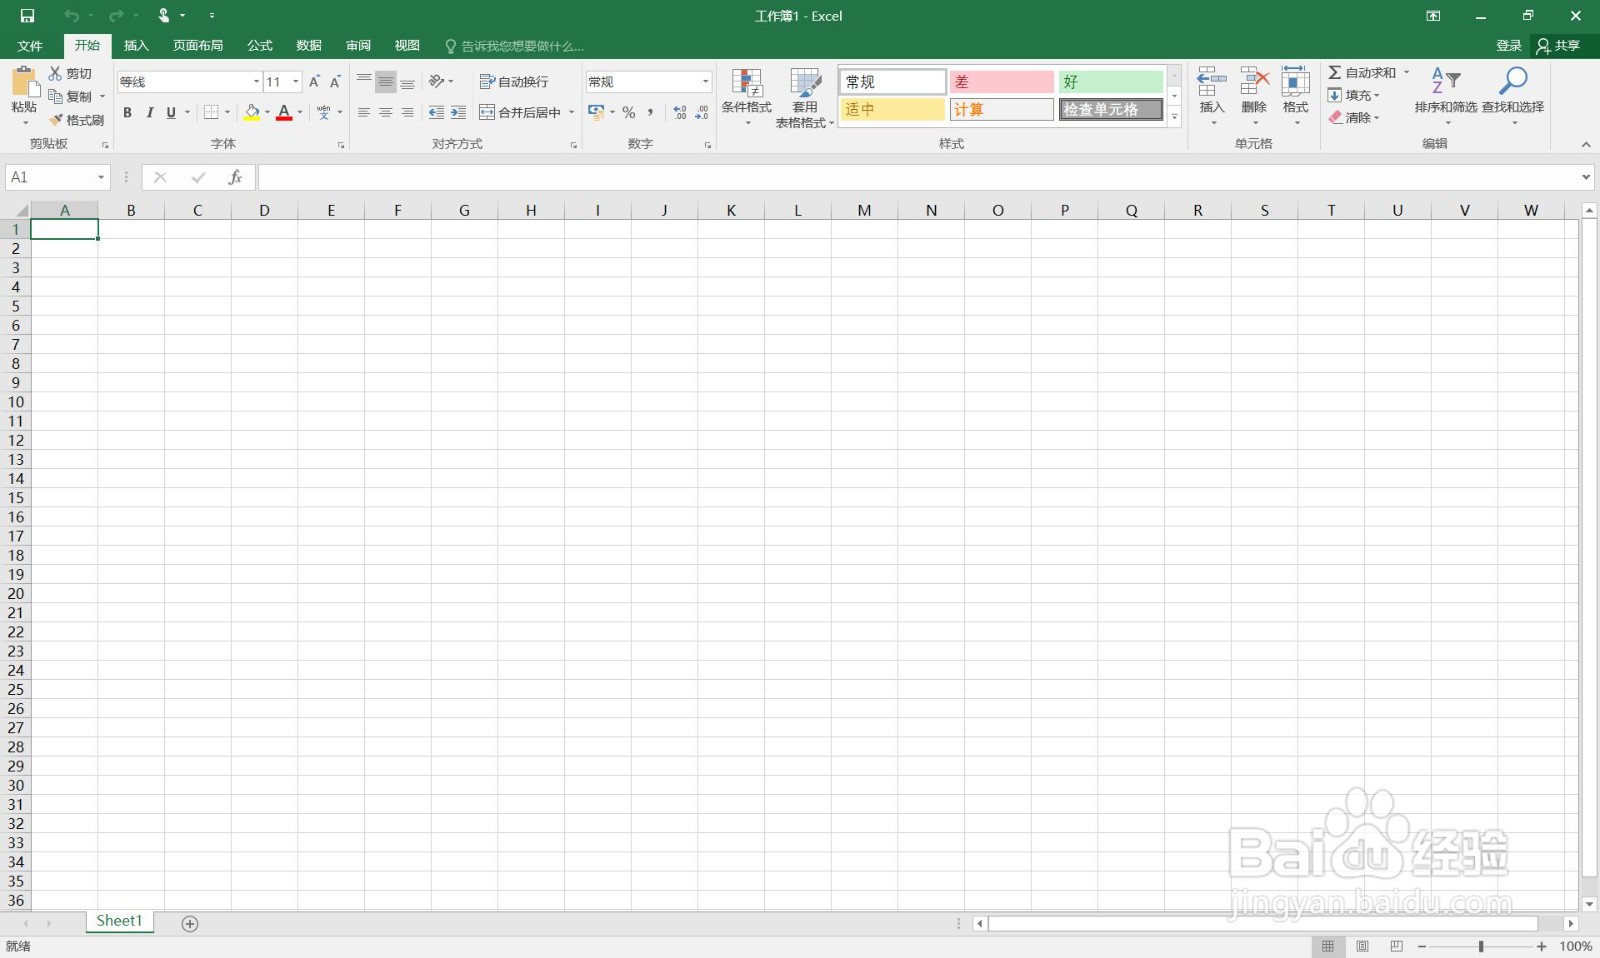Add a new sheet with plus icon

point(190,923)
